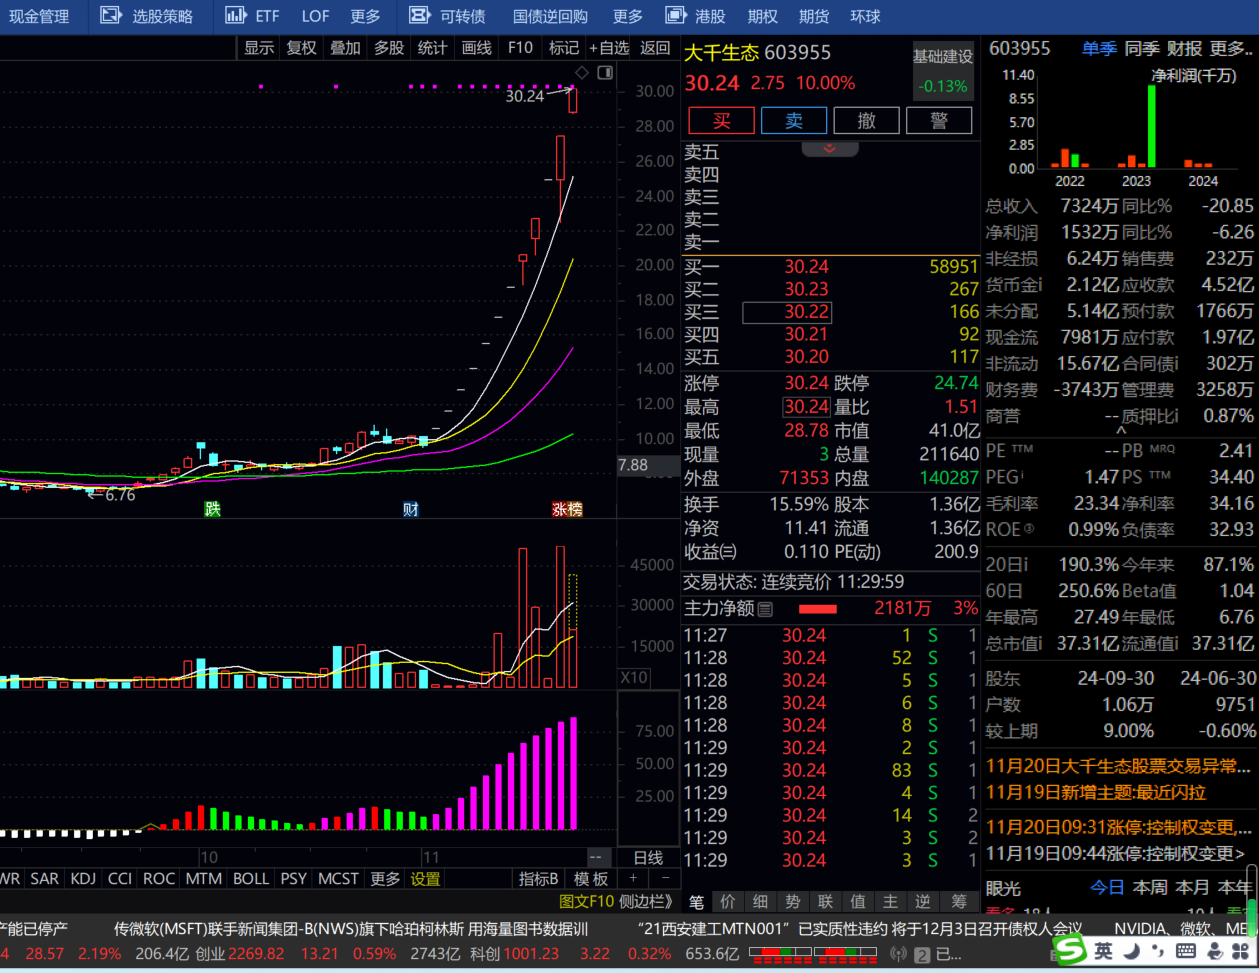Click the highlighted 30.22 price field at 买三
The height and width of the screenshot is (973, 1259).
click(787, 312)
